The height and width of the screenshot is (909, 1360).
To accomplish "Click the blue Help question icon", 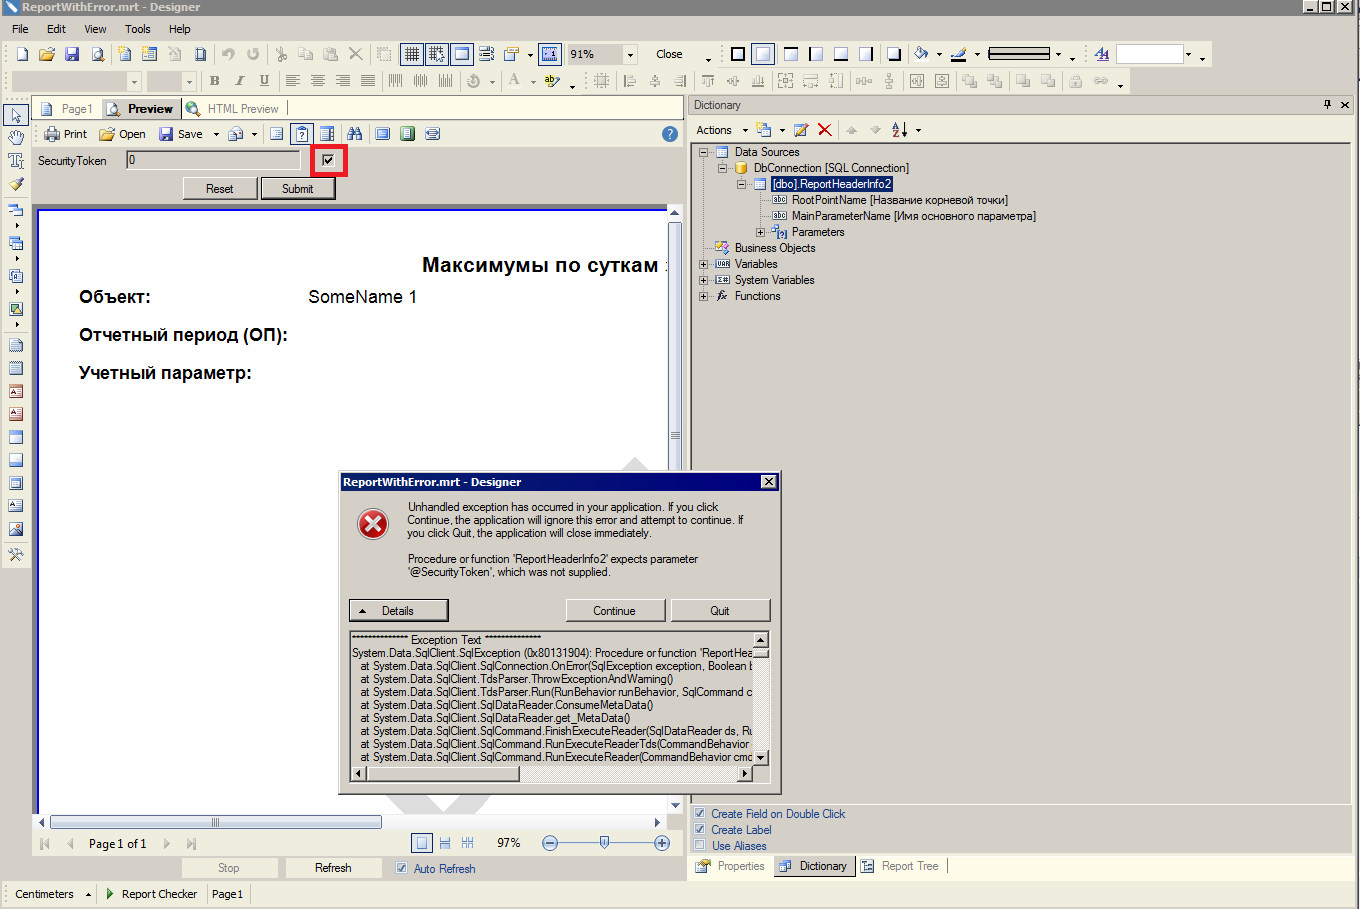I will point(670,134).
